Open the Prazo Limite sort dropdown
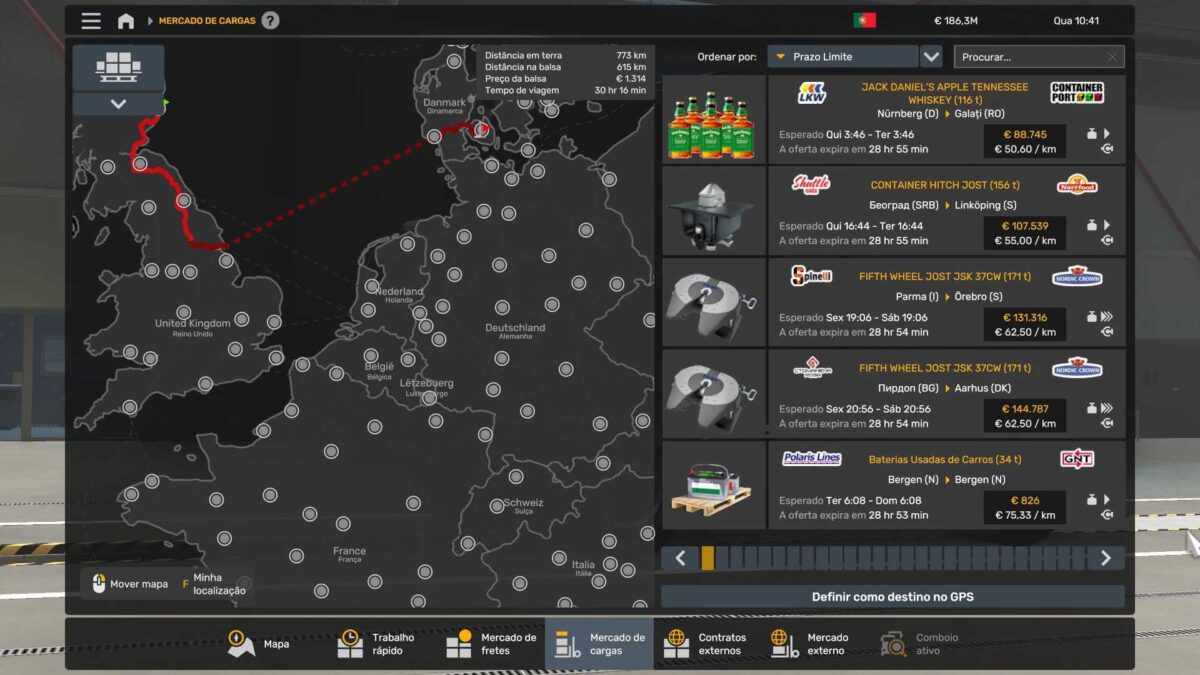 coord(843,57)
